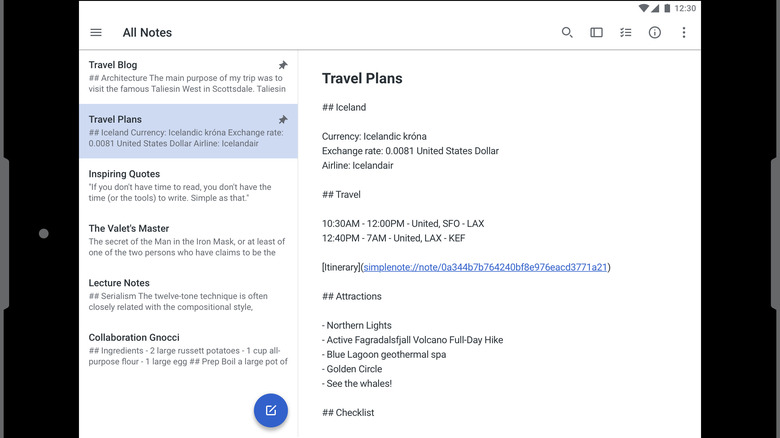The image size is (780, 438).
Task: Click the Fagradalsfjall Volcano Full-Day Hike item
Action: [x=412, y=340]
